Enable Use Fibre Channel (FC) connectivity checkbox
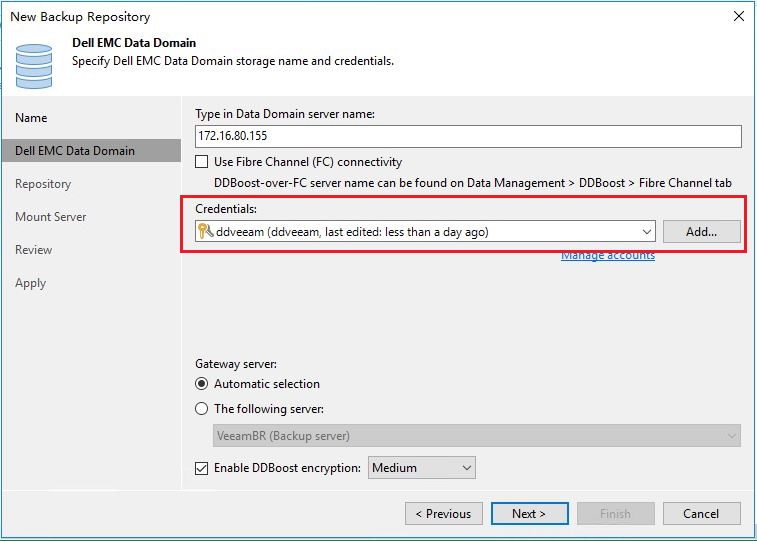This screenshot has width=757, height=541. [201, 162]
